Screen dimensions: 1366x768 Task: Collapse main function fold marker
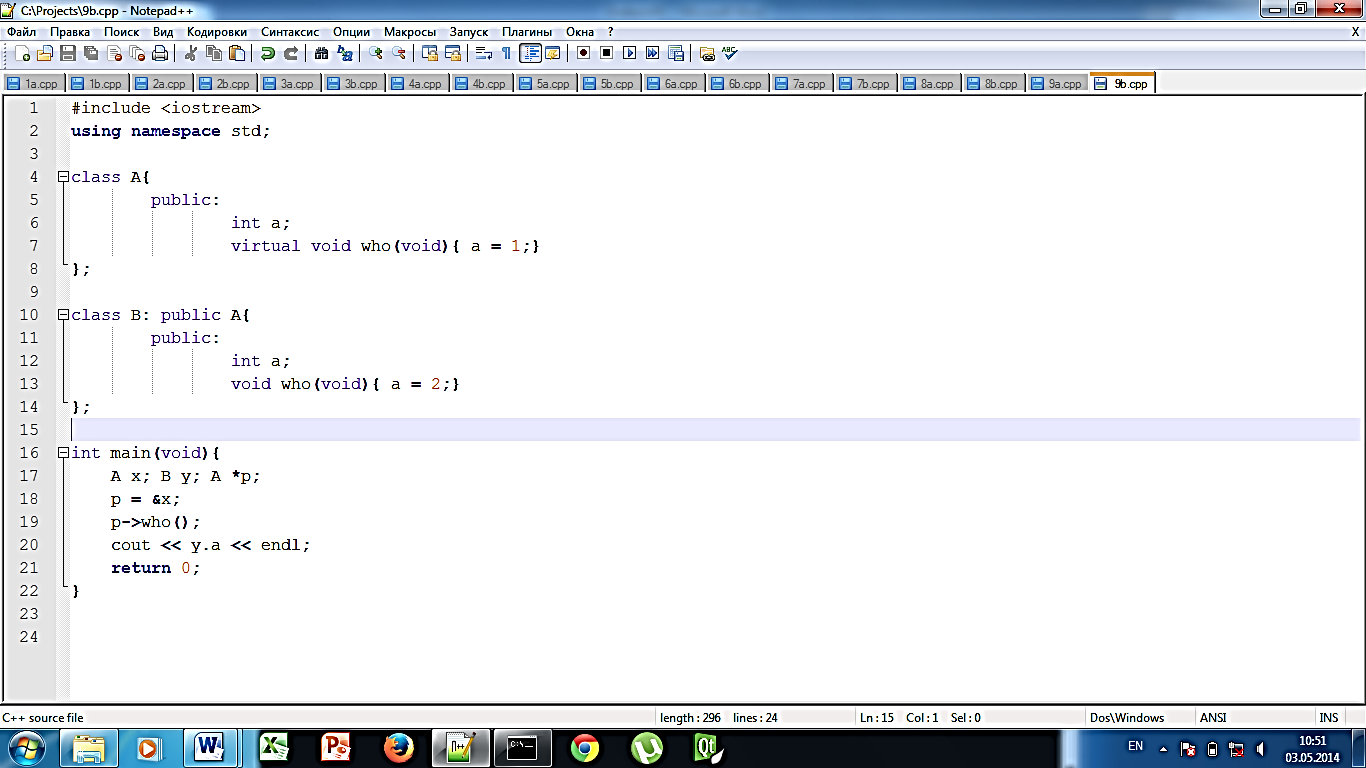tap(63, 453)
